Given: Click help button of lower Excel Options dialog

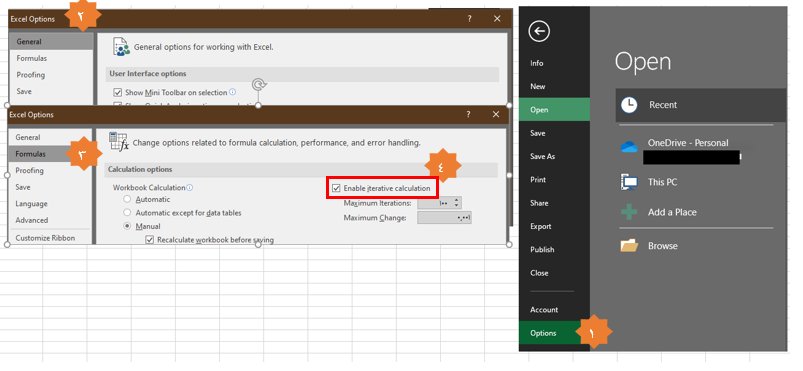Looking at the screenshot, I should tap(468, 114).
